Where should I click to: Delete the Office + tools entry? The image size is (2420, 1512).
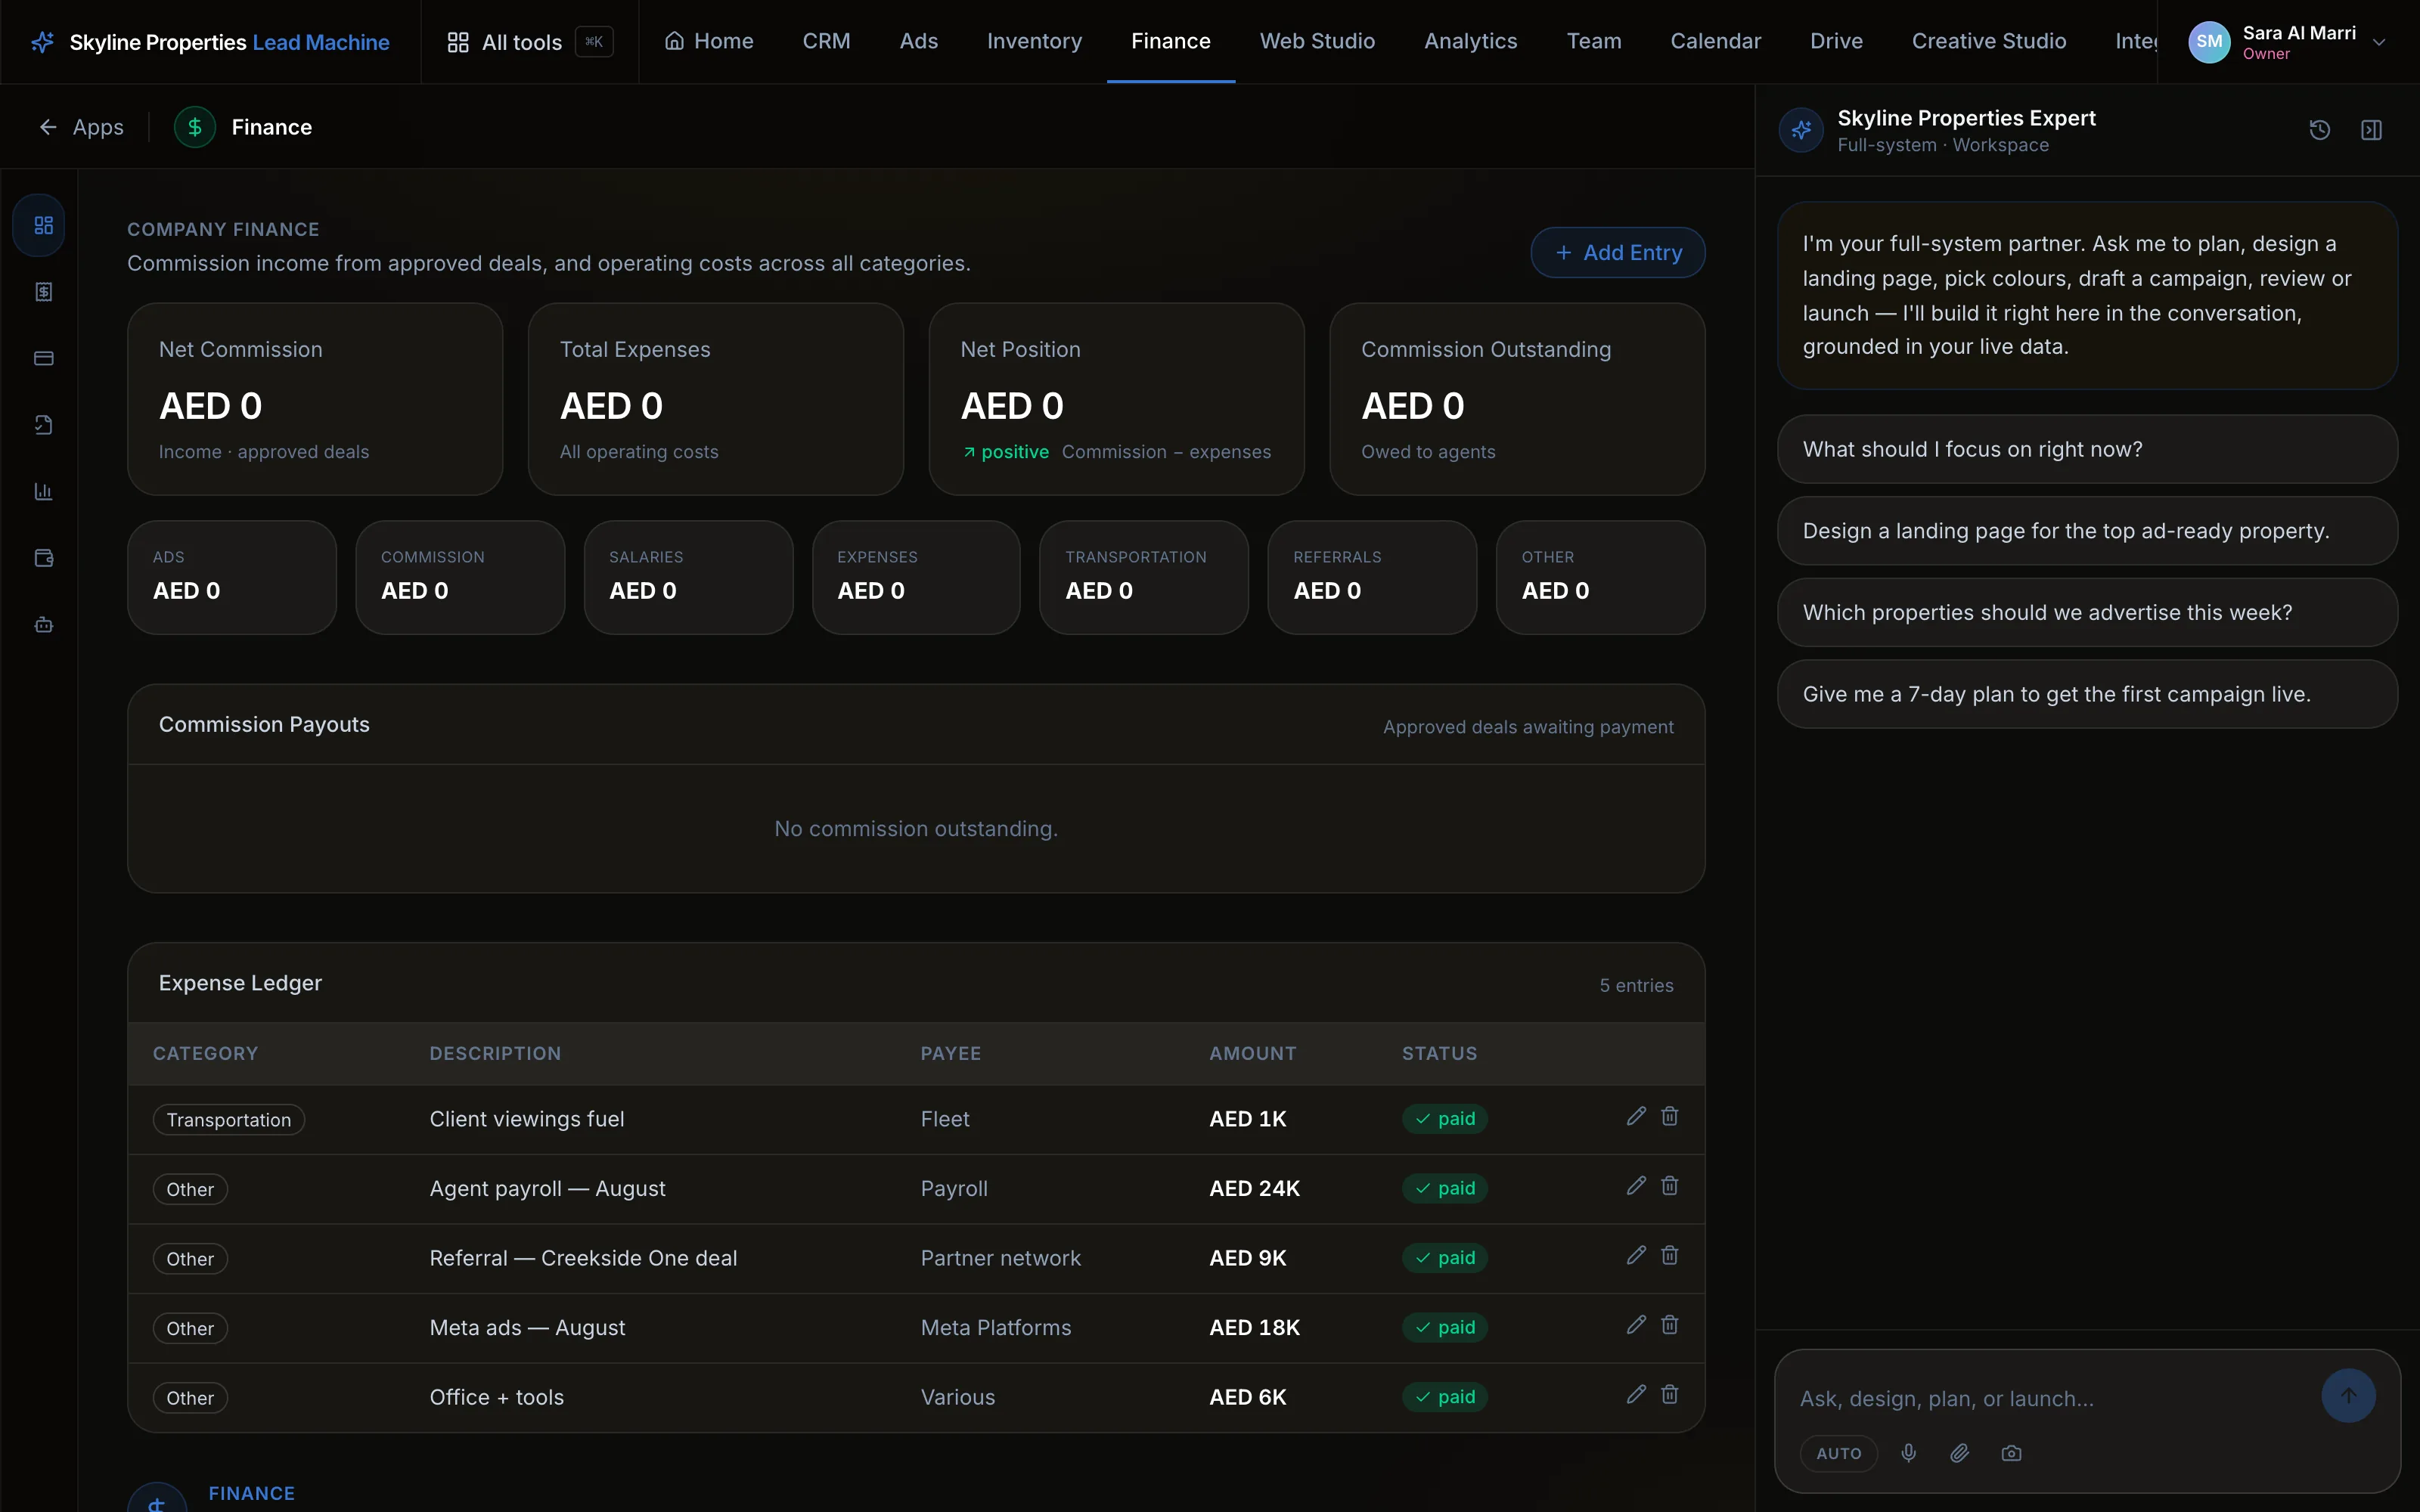pyautogui.click(x=1669, y=1394)
